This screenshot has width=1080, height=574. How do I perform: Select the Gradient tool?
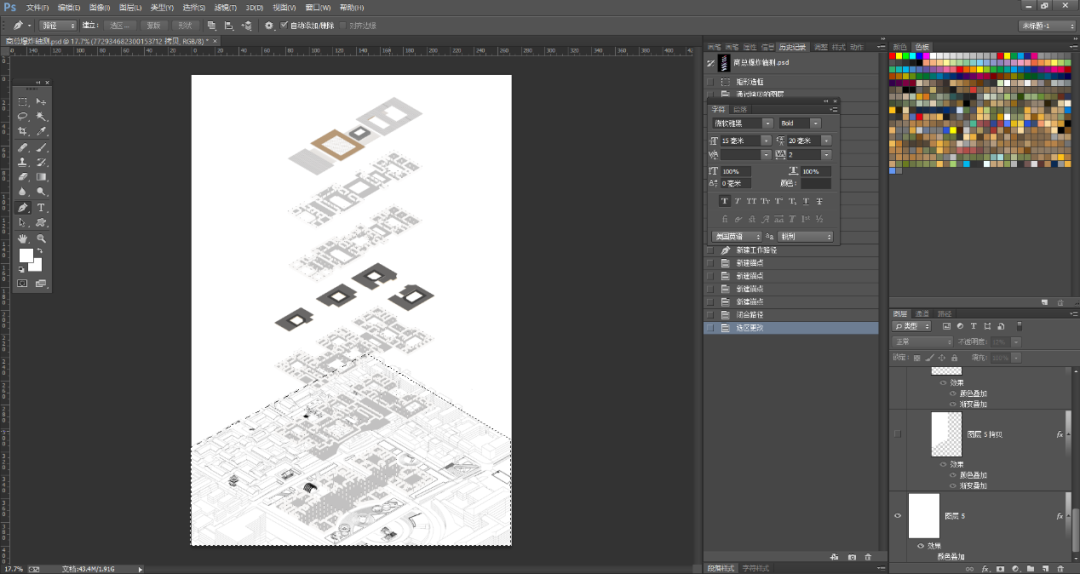click(41, 177)
